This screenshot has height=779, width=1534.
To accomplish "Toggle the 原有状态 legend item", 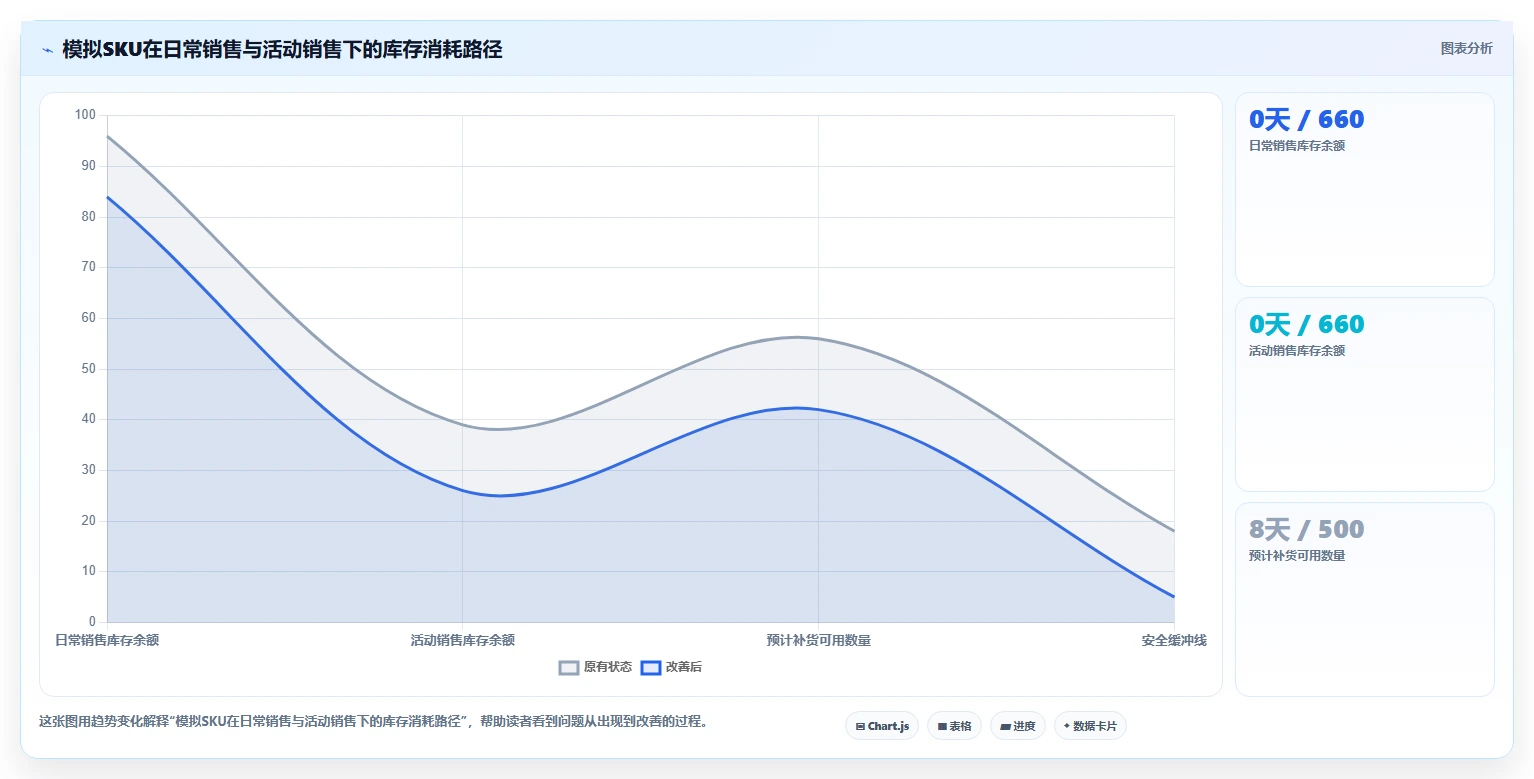I will (x=595, y=667).
